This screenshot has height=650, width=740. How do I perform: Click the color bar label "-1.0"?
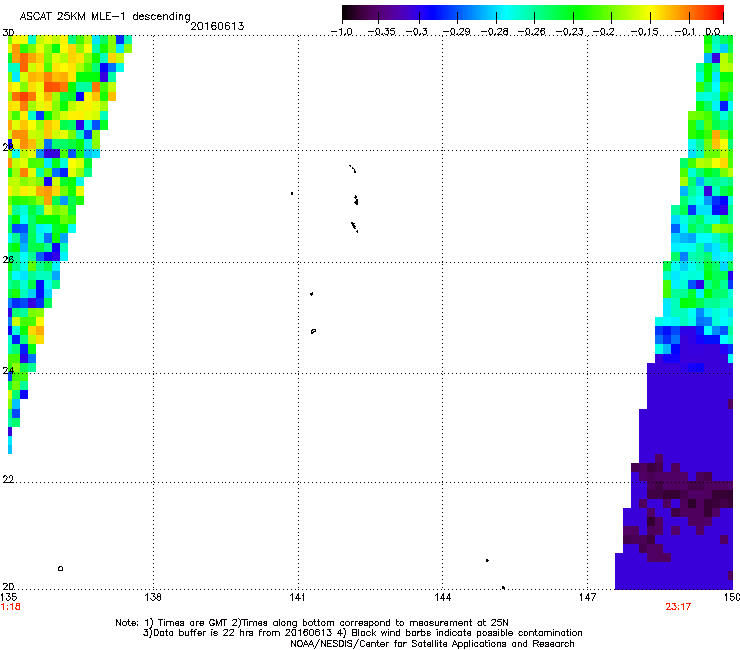point(342,32)
